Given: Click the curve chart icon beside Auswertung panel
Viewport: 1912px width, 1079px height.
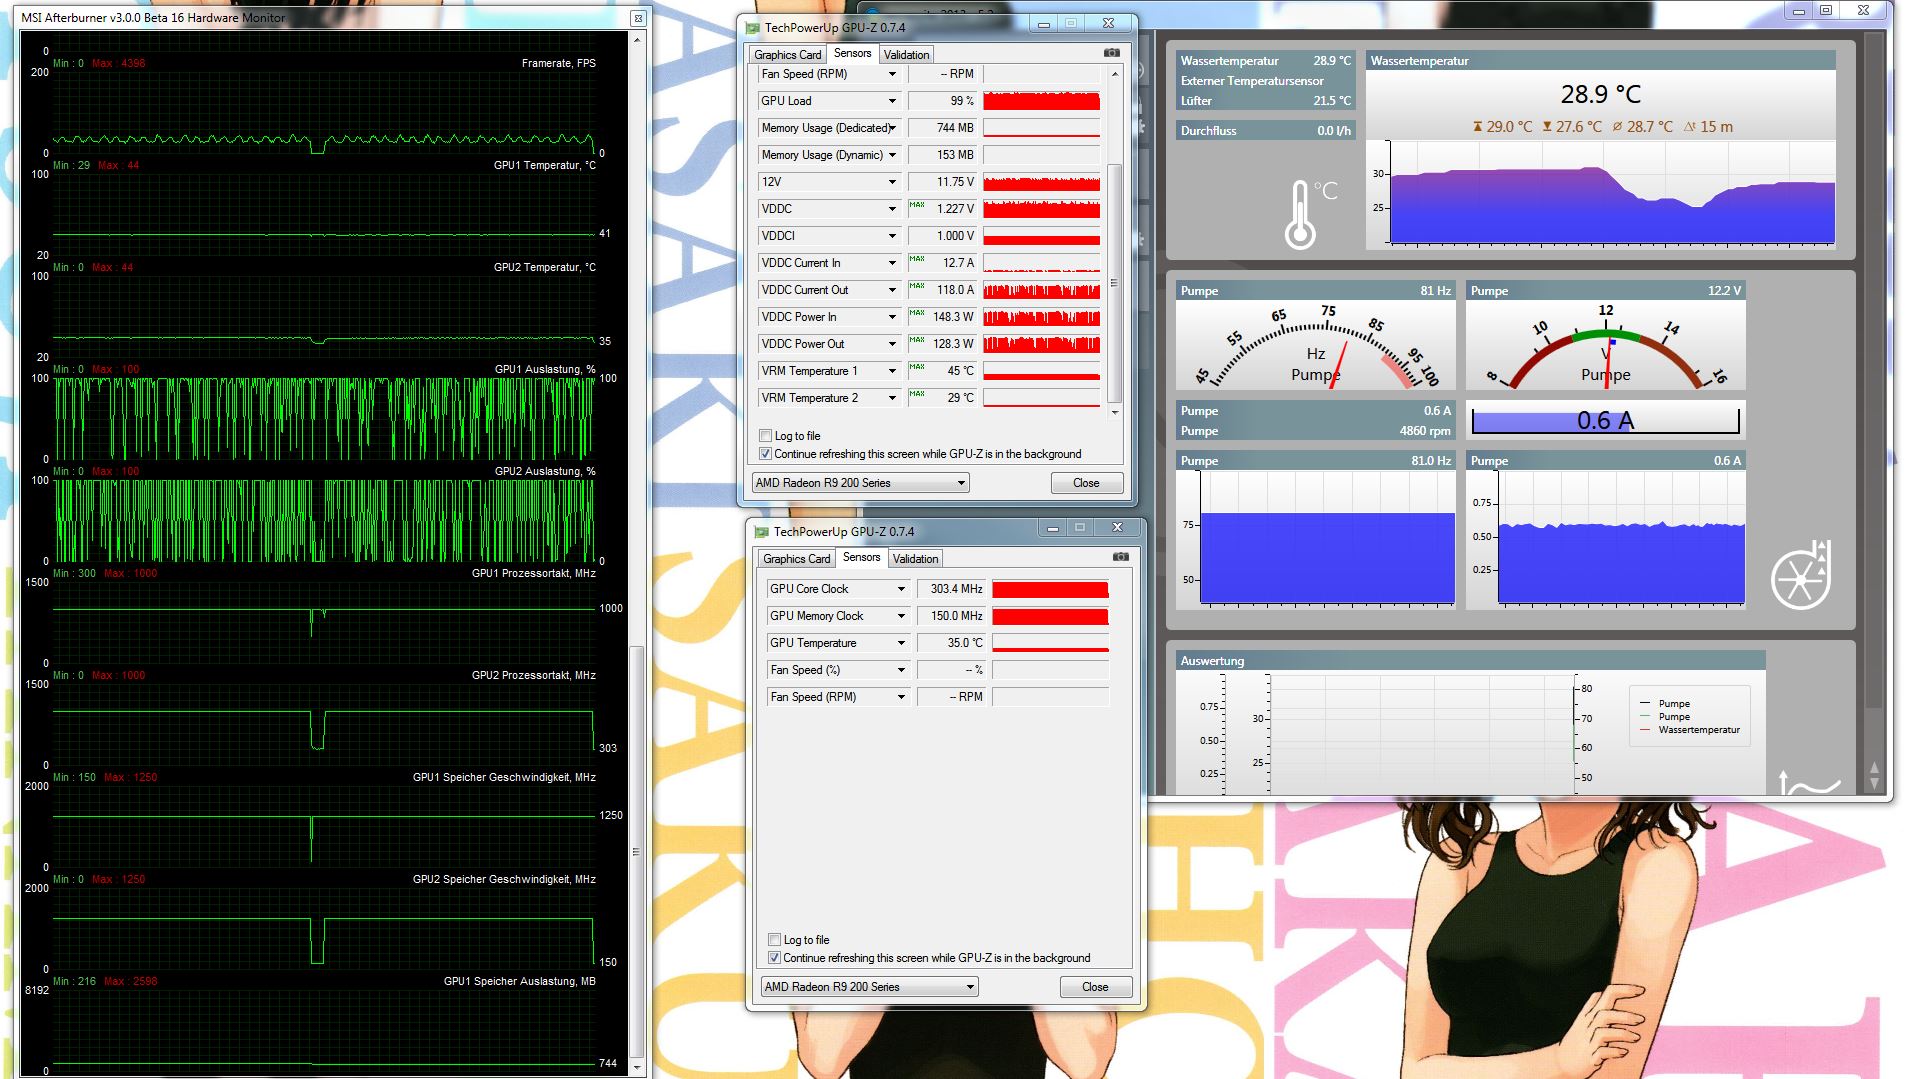Looking at the screenshot, I should point(1809,782).
